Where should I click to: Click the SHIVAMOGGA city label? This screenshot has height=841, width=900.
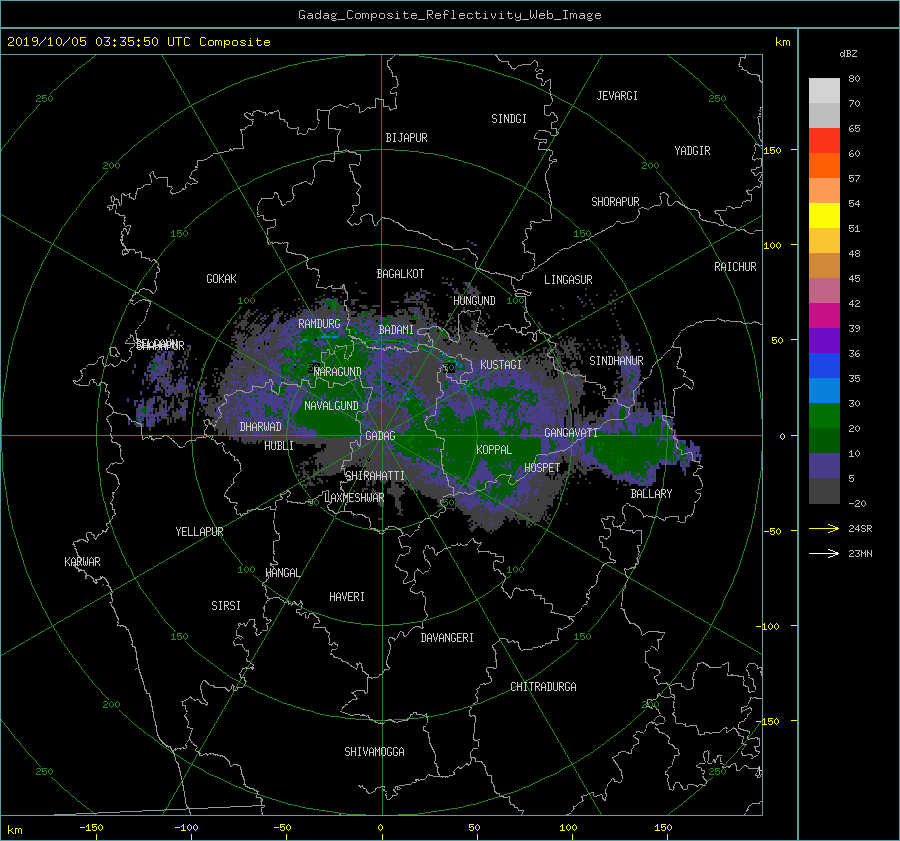click(x=374, y=752)
